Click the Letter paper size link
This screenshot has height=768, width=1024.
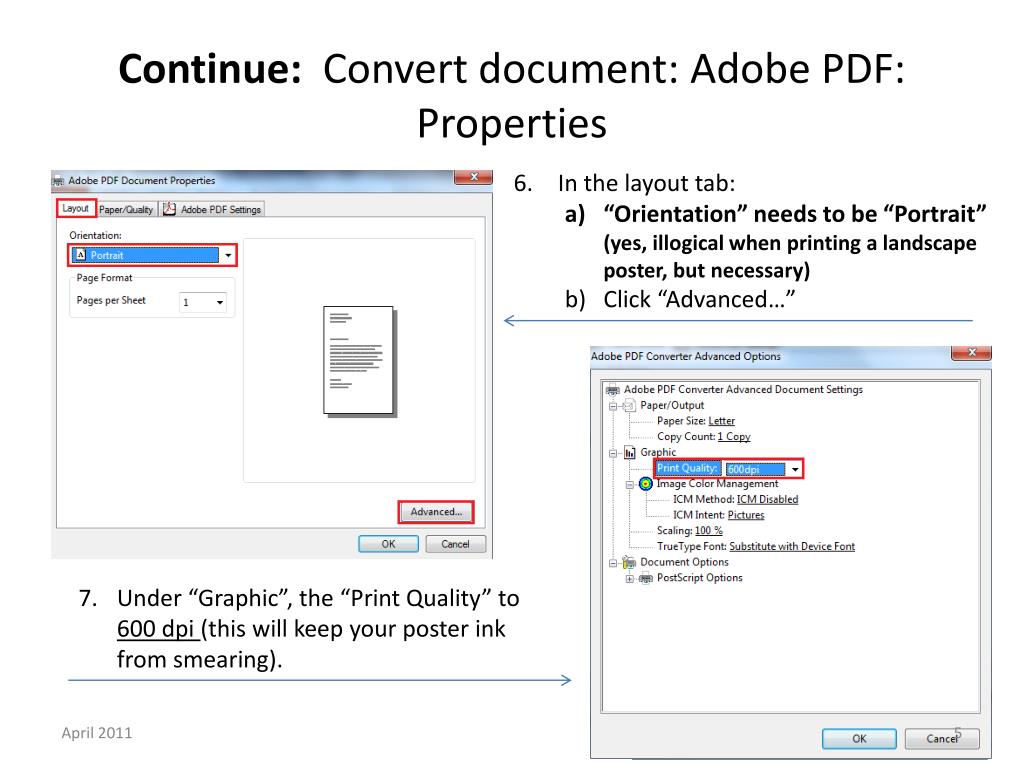pos(722,421)
